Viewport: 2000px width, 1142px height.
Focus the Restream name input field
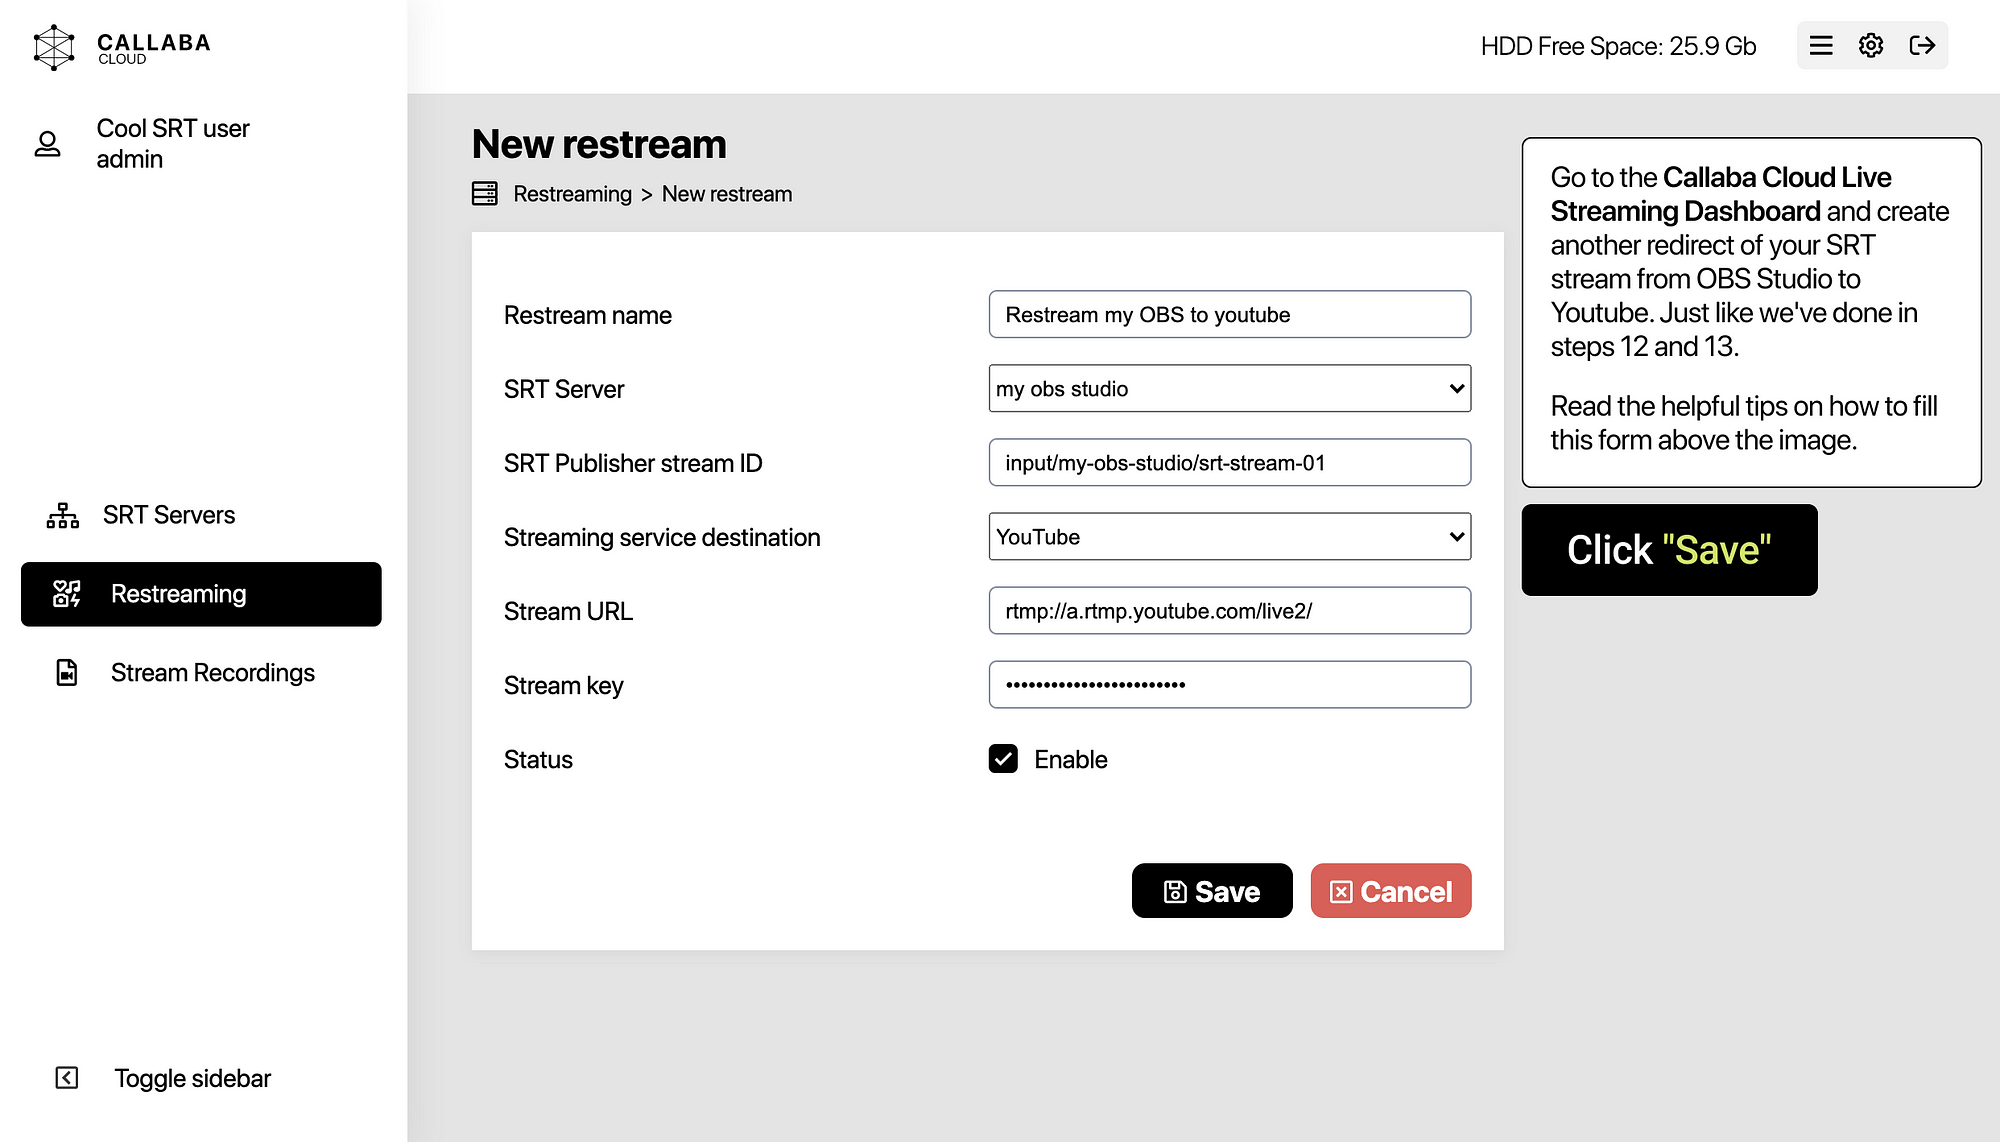pyautogui.click(x=1230, y=315)
